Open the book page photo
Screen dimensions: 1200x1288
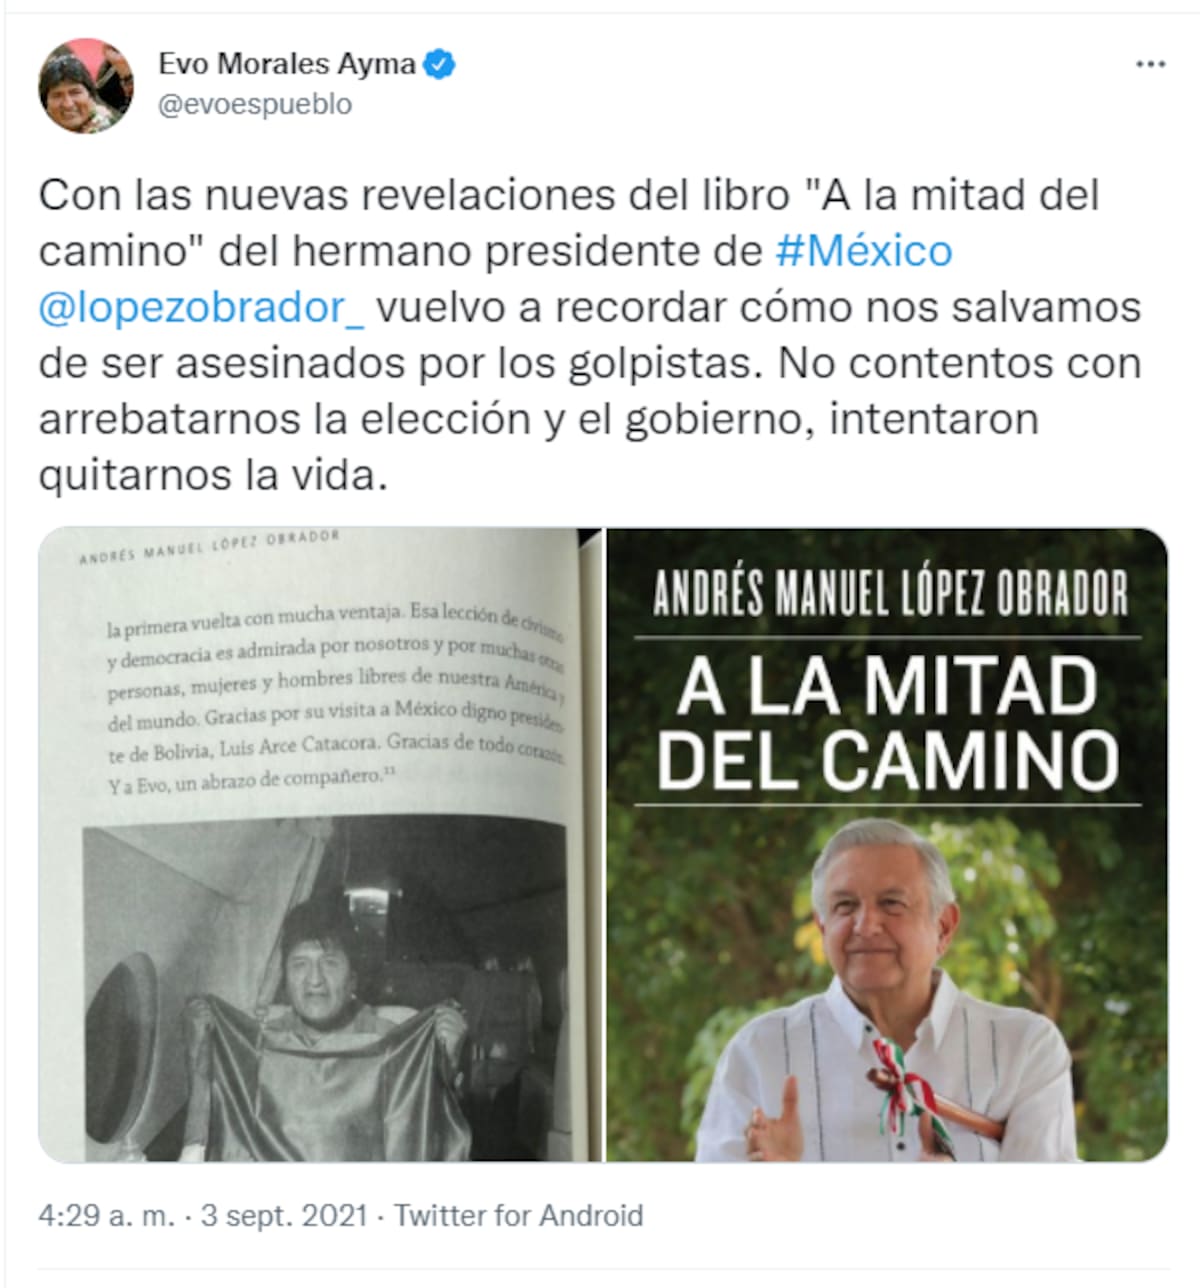tap(320, 845)
